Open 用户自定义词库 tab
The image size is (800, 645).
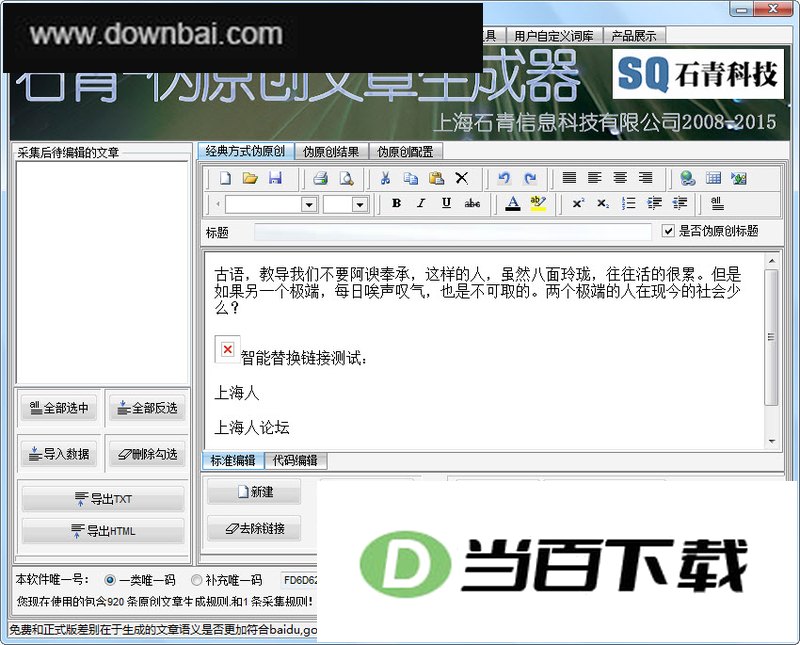click(x=554, y=36)
